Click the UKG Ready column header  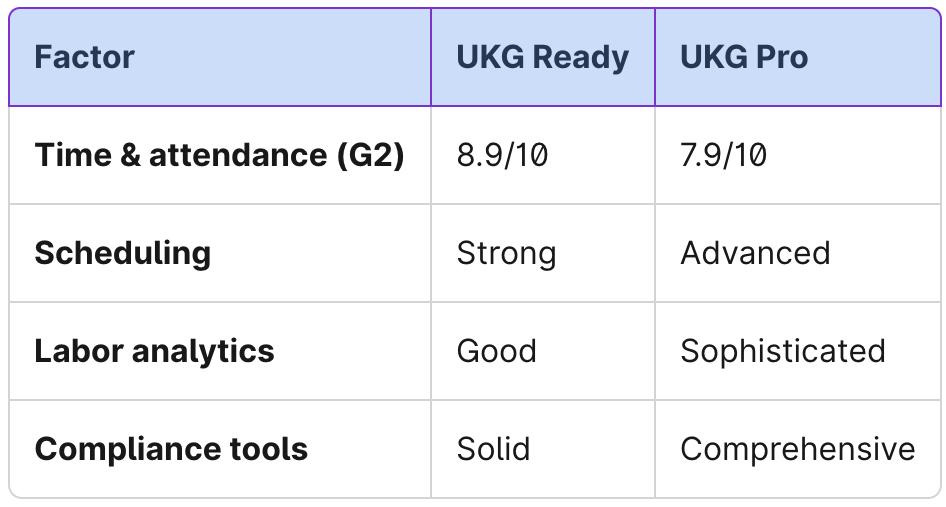(542, 57)
